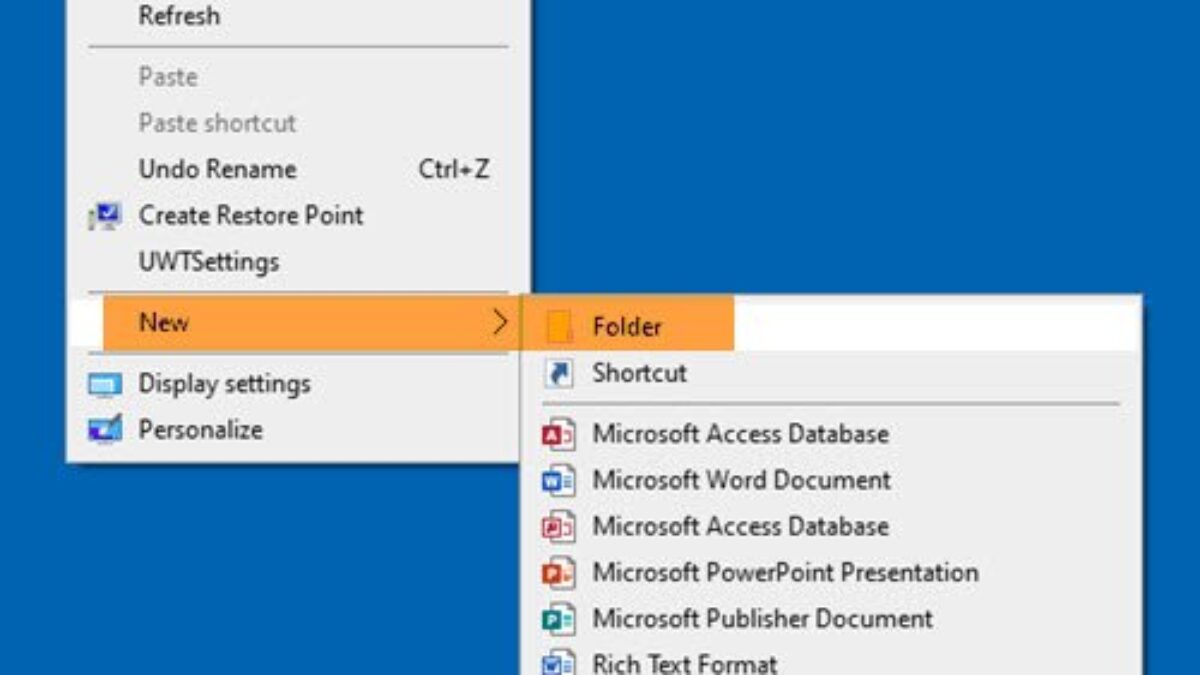The height and width of the screenshot is (675, 1200).
Task: Click the Rich Text Format icon
Action: (558, 663)
